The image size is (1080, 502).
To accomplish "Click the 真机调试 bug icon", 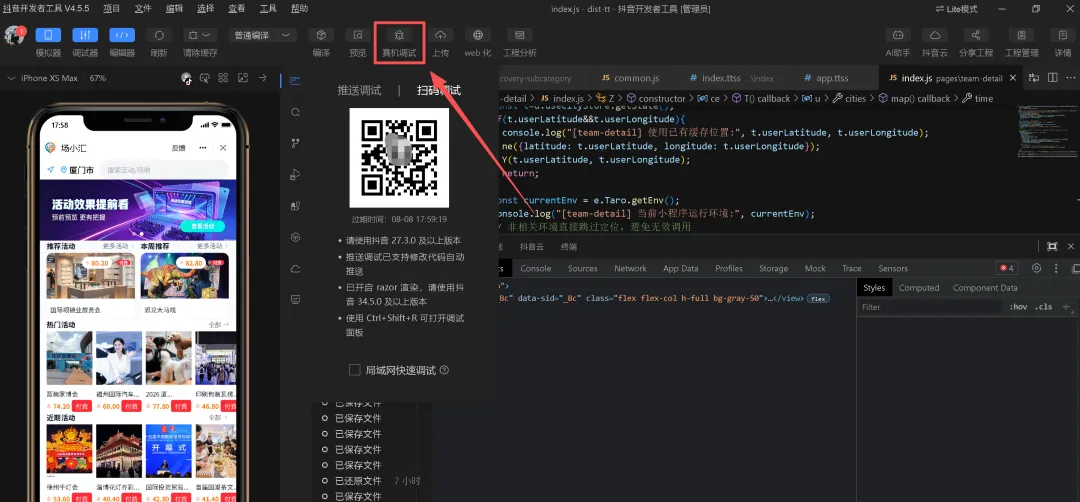I will tap(399, 35).
